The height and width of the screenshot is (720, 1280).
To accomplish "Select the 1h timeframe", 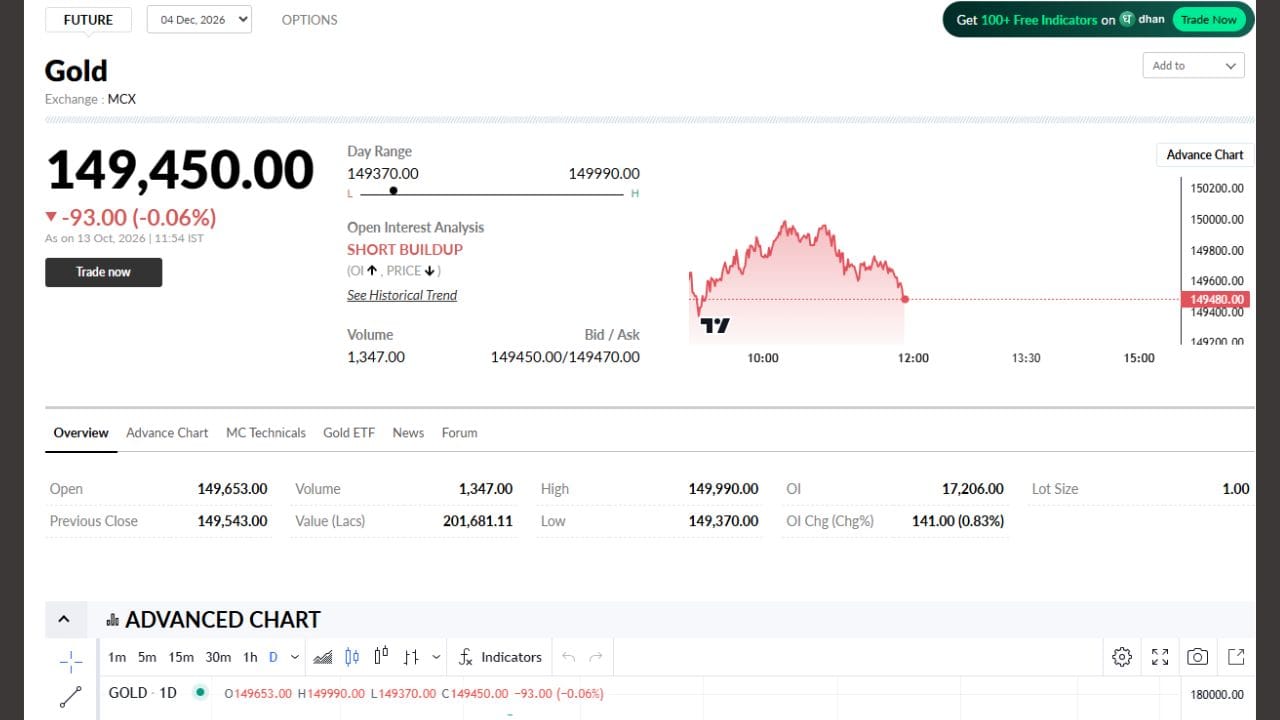I will click(250, 657).
